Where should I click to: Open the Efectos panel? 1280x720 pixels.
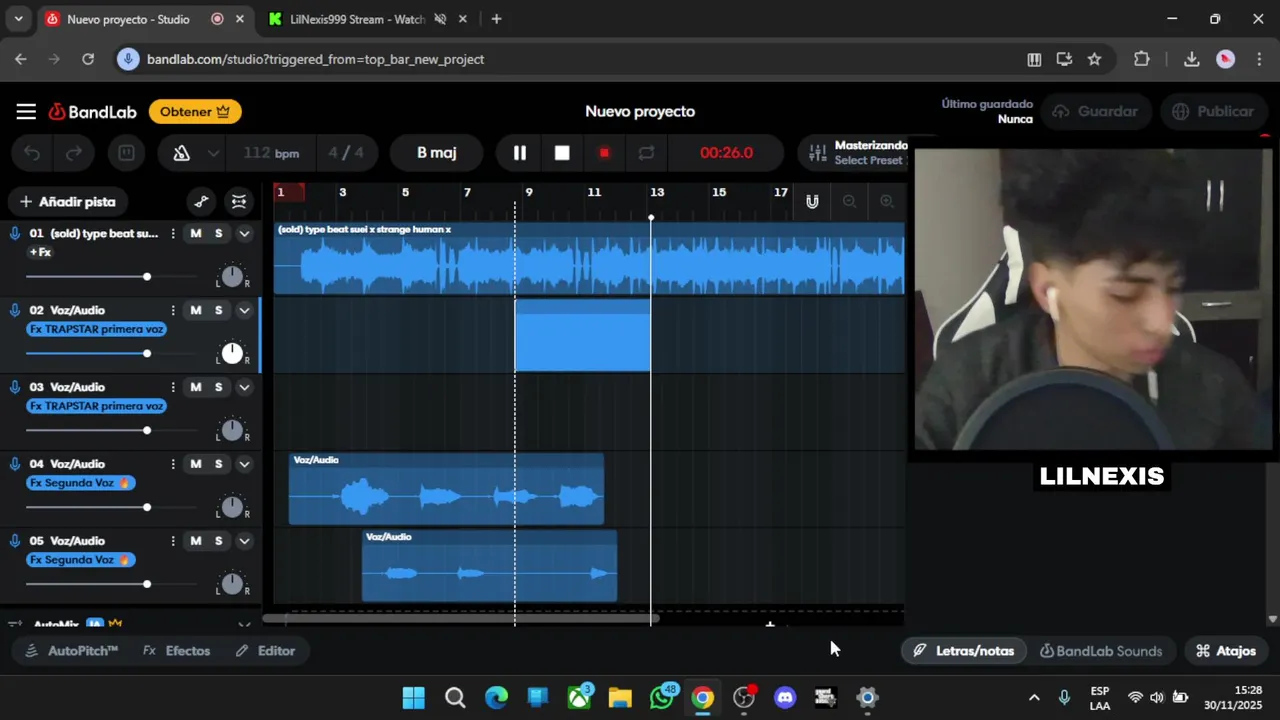(177, 651)
